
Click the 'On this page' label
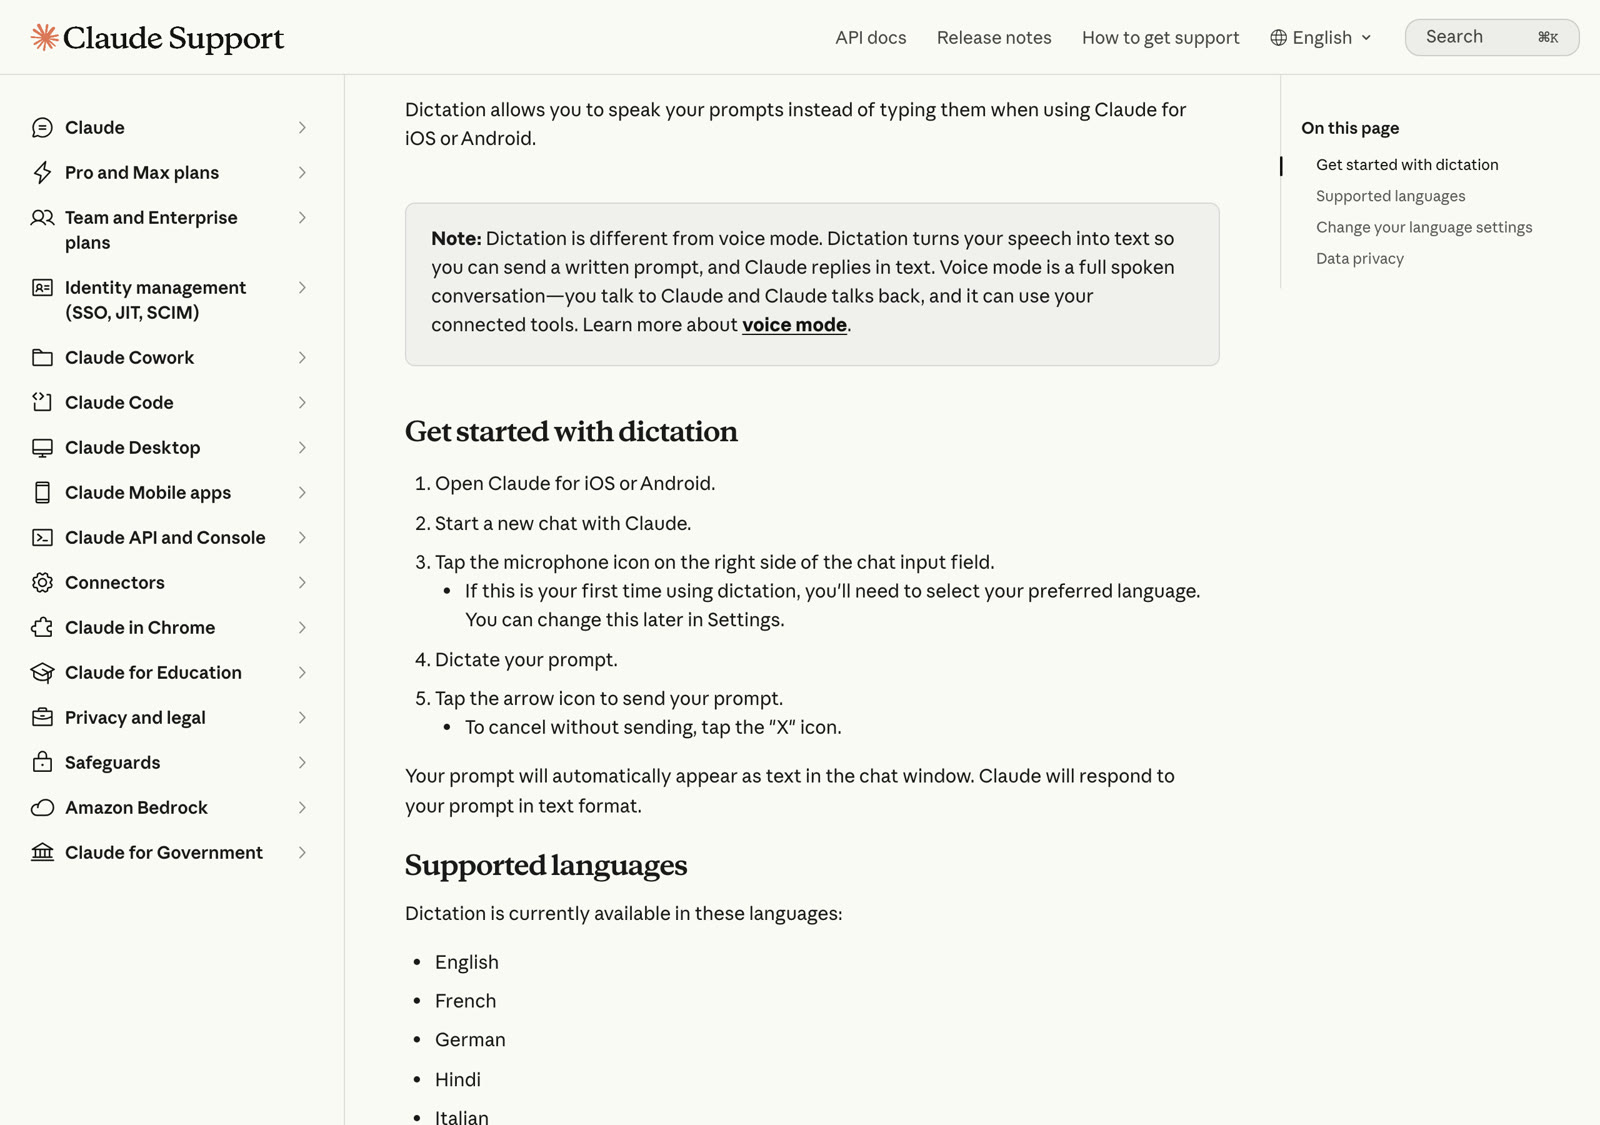coord(1350,128)
